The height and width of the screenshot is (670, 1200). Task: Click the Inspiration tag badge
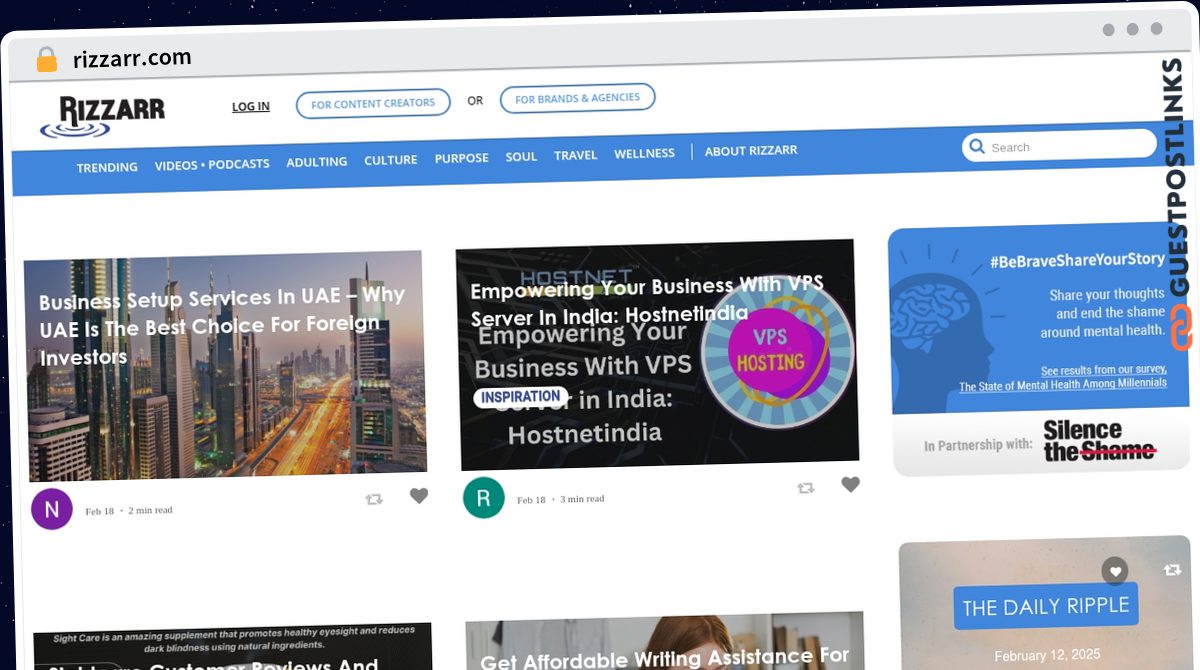(x=521, y=397)
